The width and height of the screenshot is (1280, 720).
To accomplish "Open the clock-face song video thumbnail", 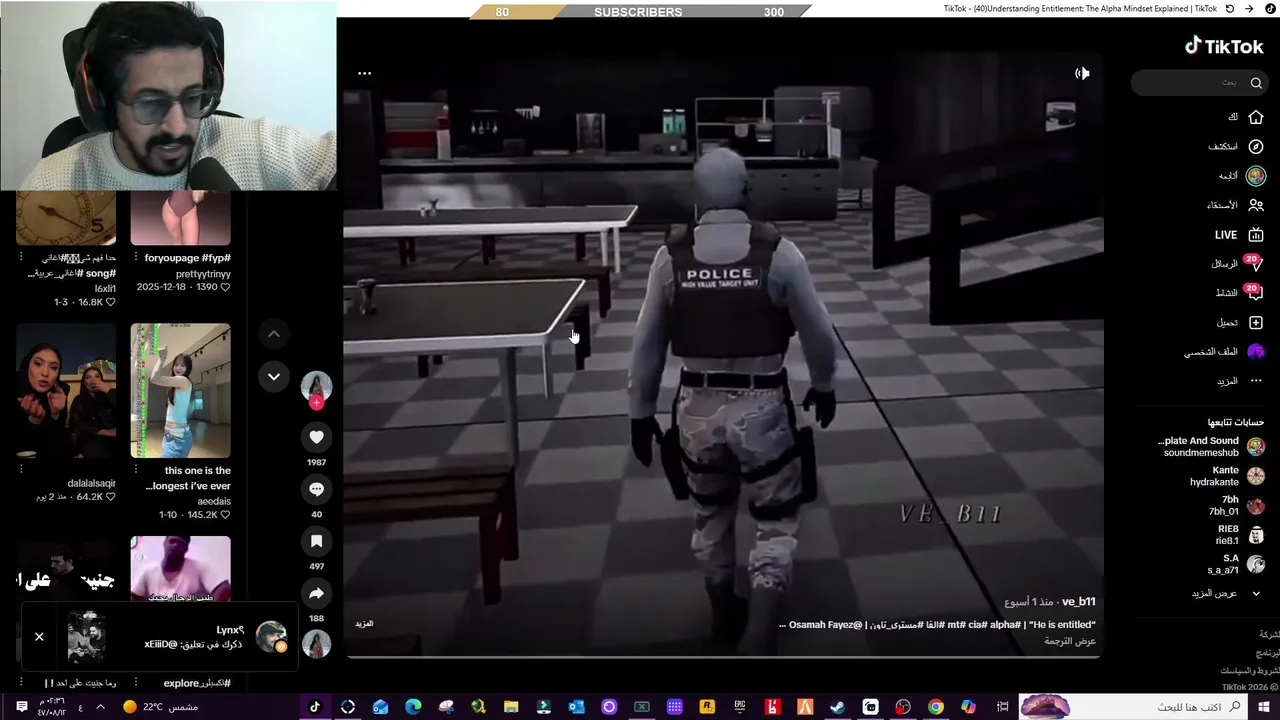I will pyautogui.click(x=66, y=220).
